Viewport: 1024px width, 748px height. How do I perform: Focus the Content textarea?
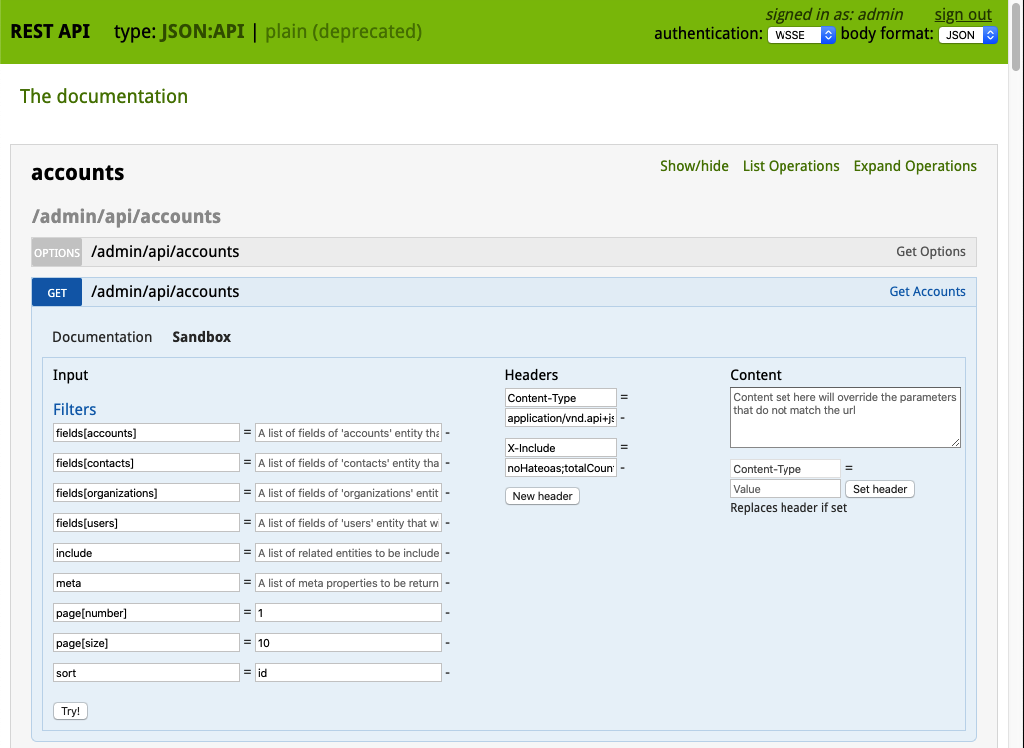tap(845, 417)
